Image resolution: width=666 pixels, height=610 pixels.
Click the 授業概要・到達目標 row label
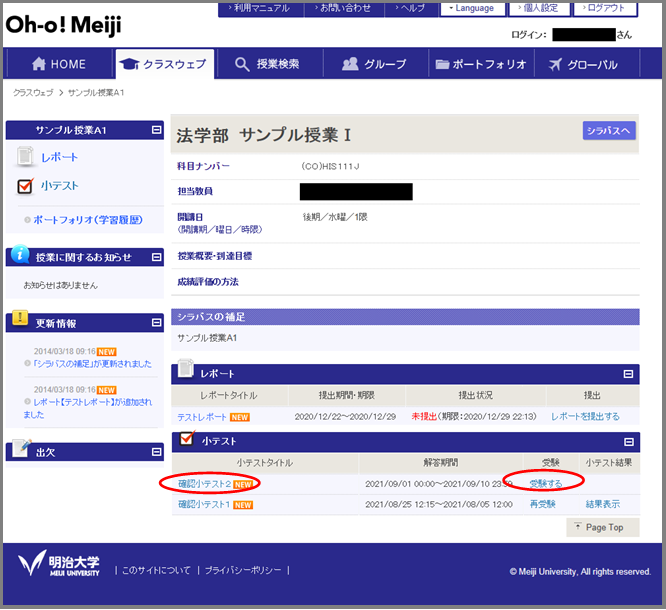click(x=214, y=256)
